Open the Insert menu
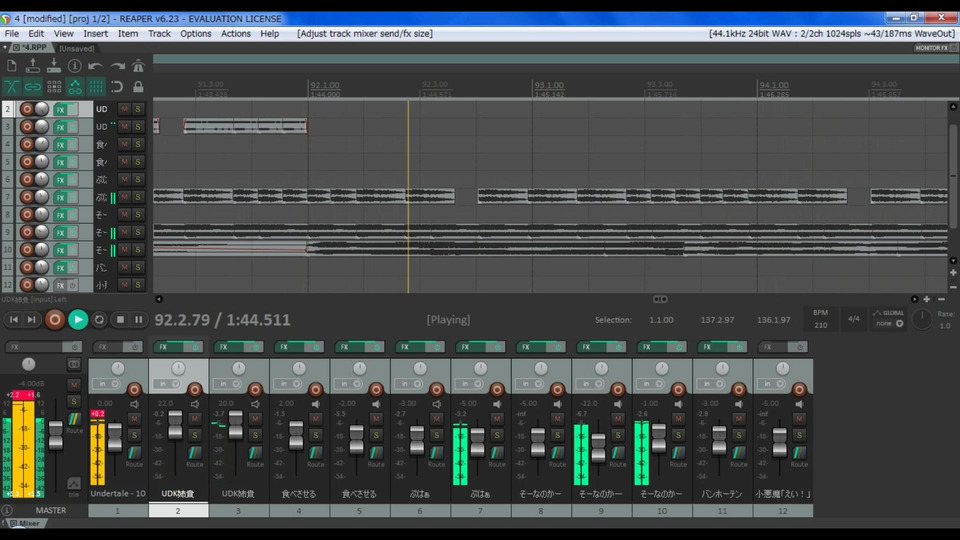The image size is (960, 540). 96,33
